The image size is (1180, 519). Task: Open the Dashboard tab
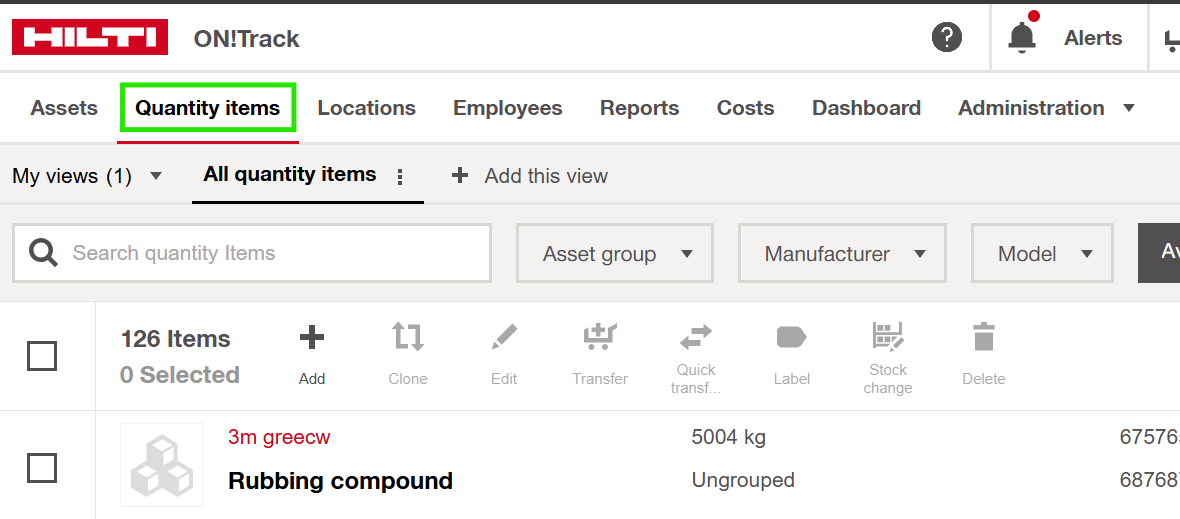pos(866,108)
